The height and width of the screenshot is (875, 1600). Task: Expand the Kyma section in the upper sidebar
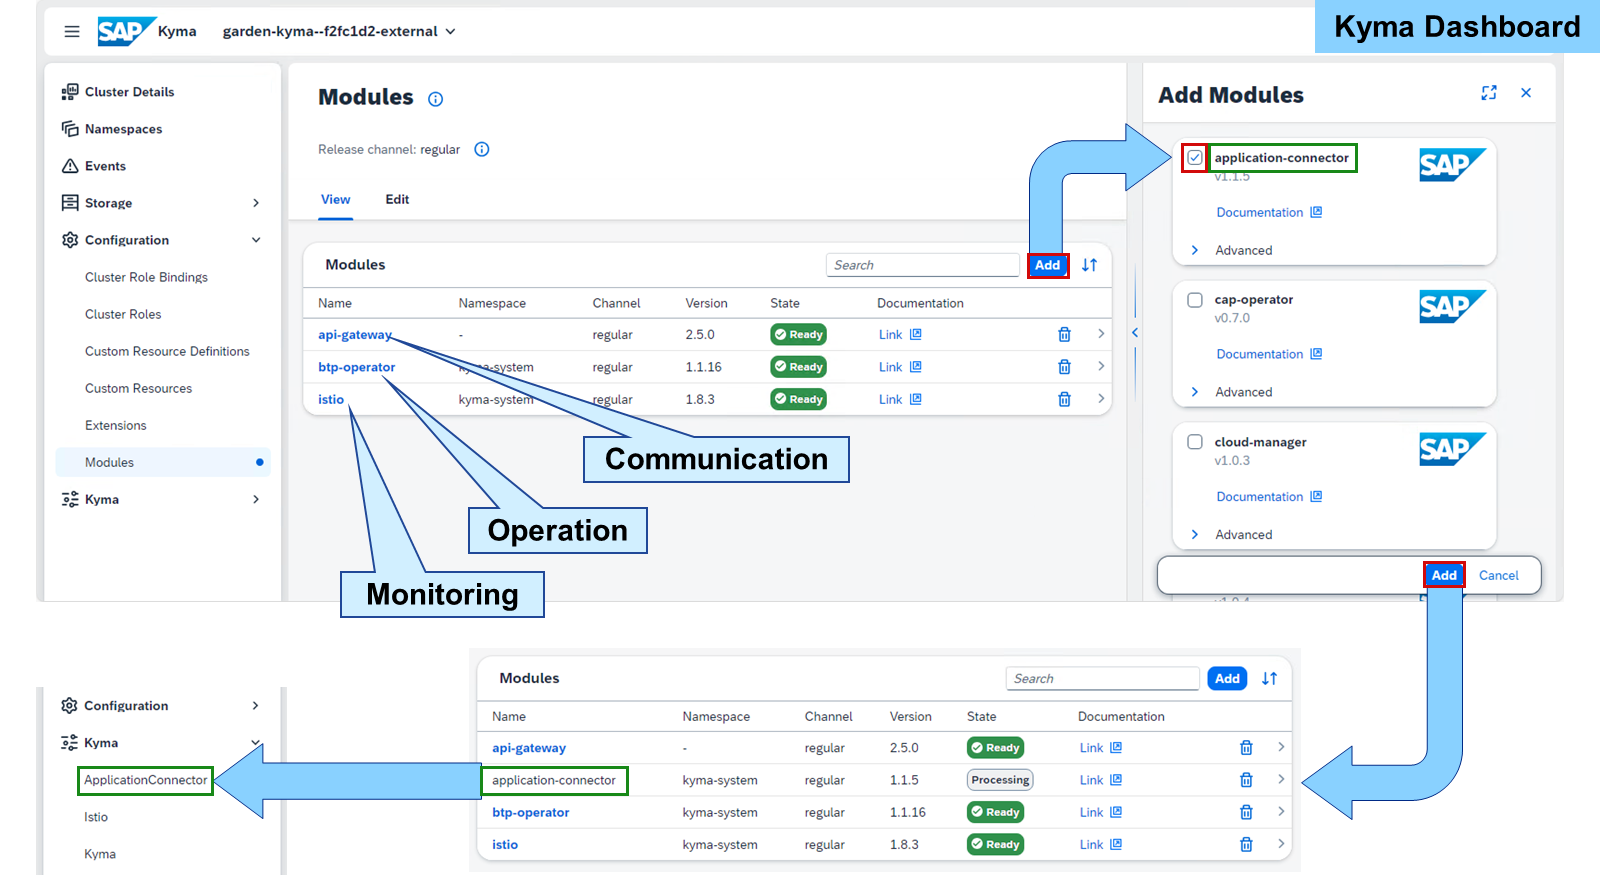[x=256, y=499]
